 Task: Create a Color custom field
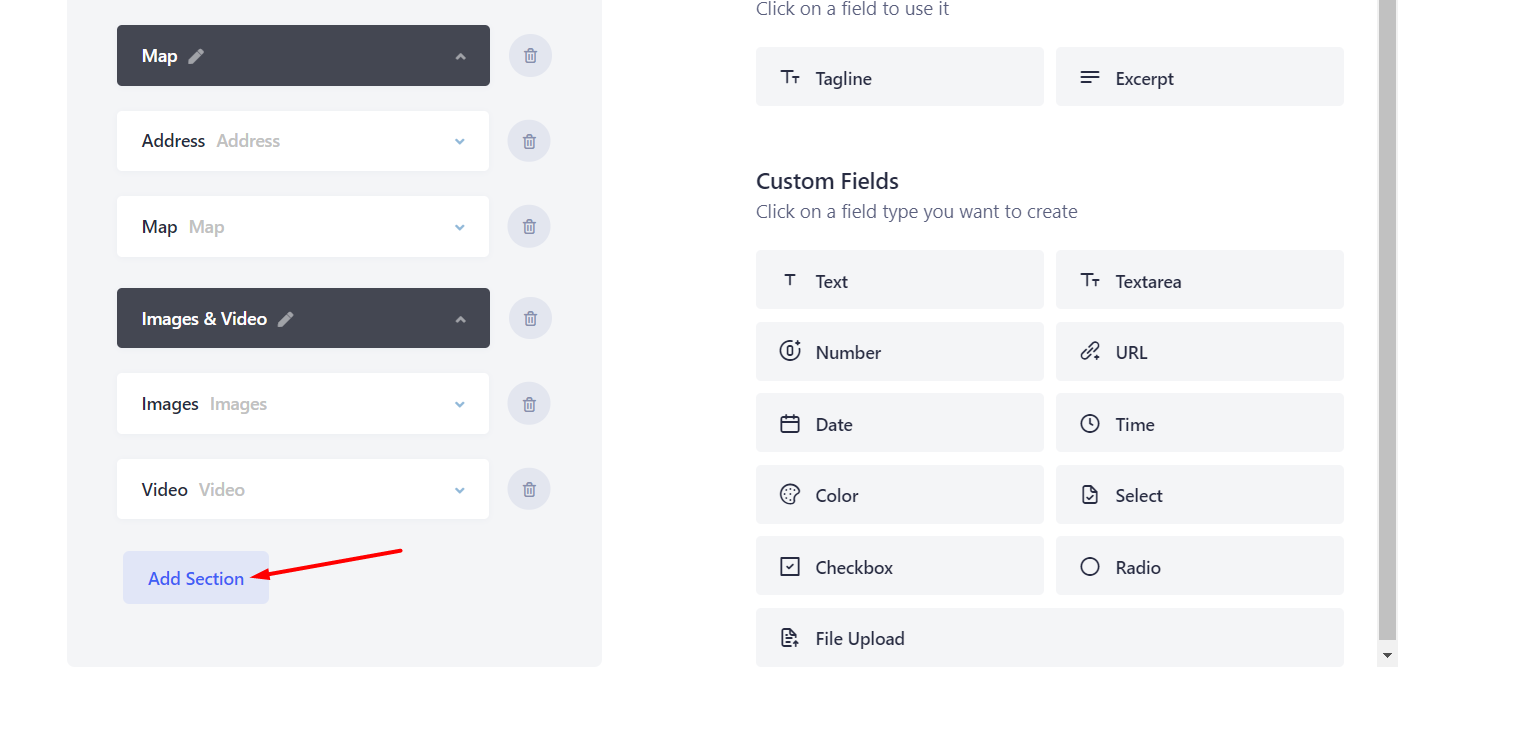pyautogui.click(x=898, y=494)
